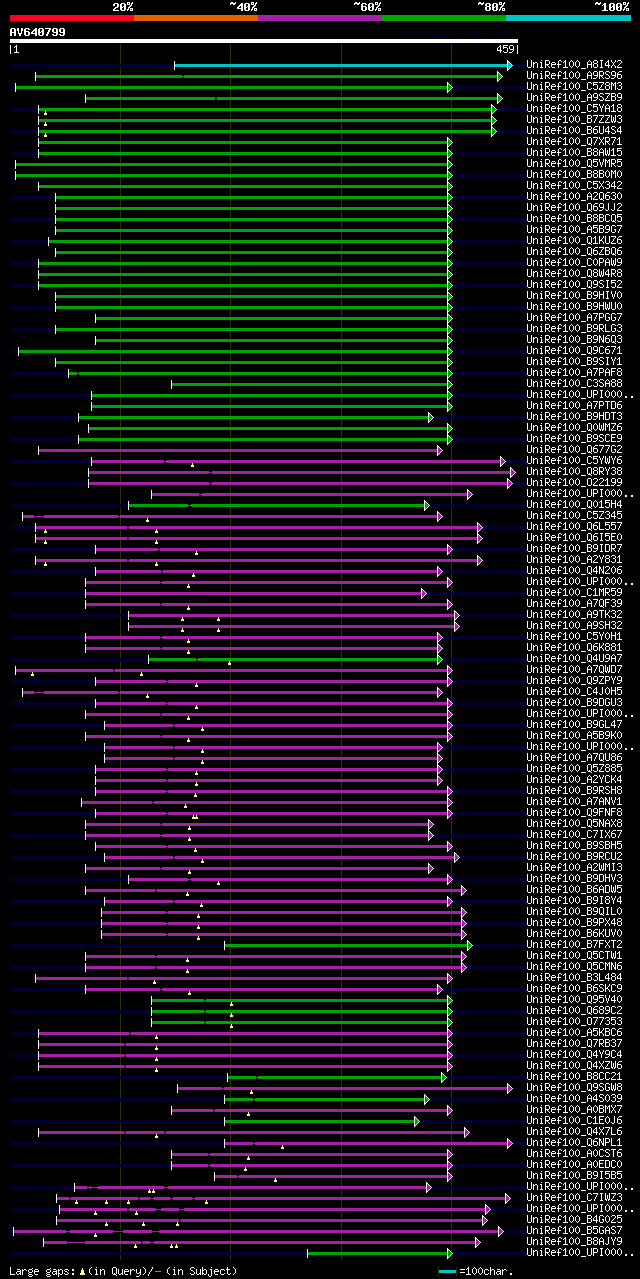Viewport: 640px width, 1279px height.
Task: Click the UniRef100_Q0WMZ6 hit name
Action: (x=574, y=428)
